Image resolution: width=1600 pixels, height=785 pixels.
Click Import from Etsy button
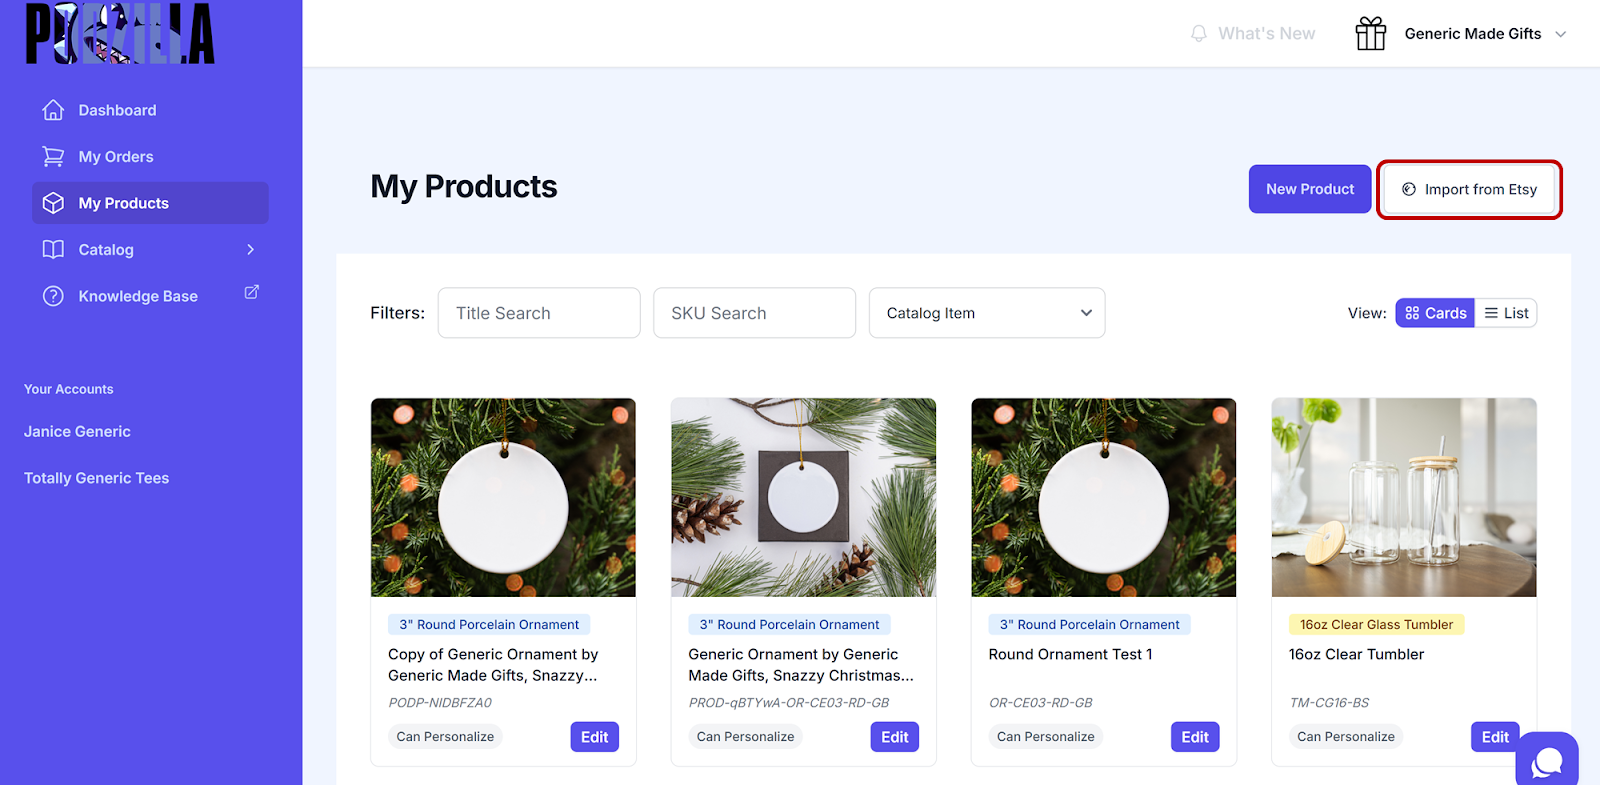click(x=1469, y=189)
